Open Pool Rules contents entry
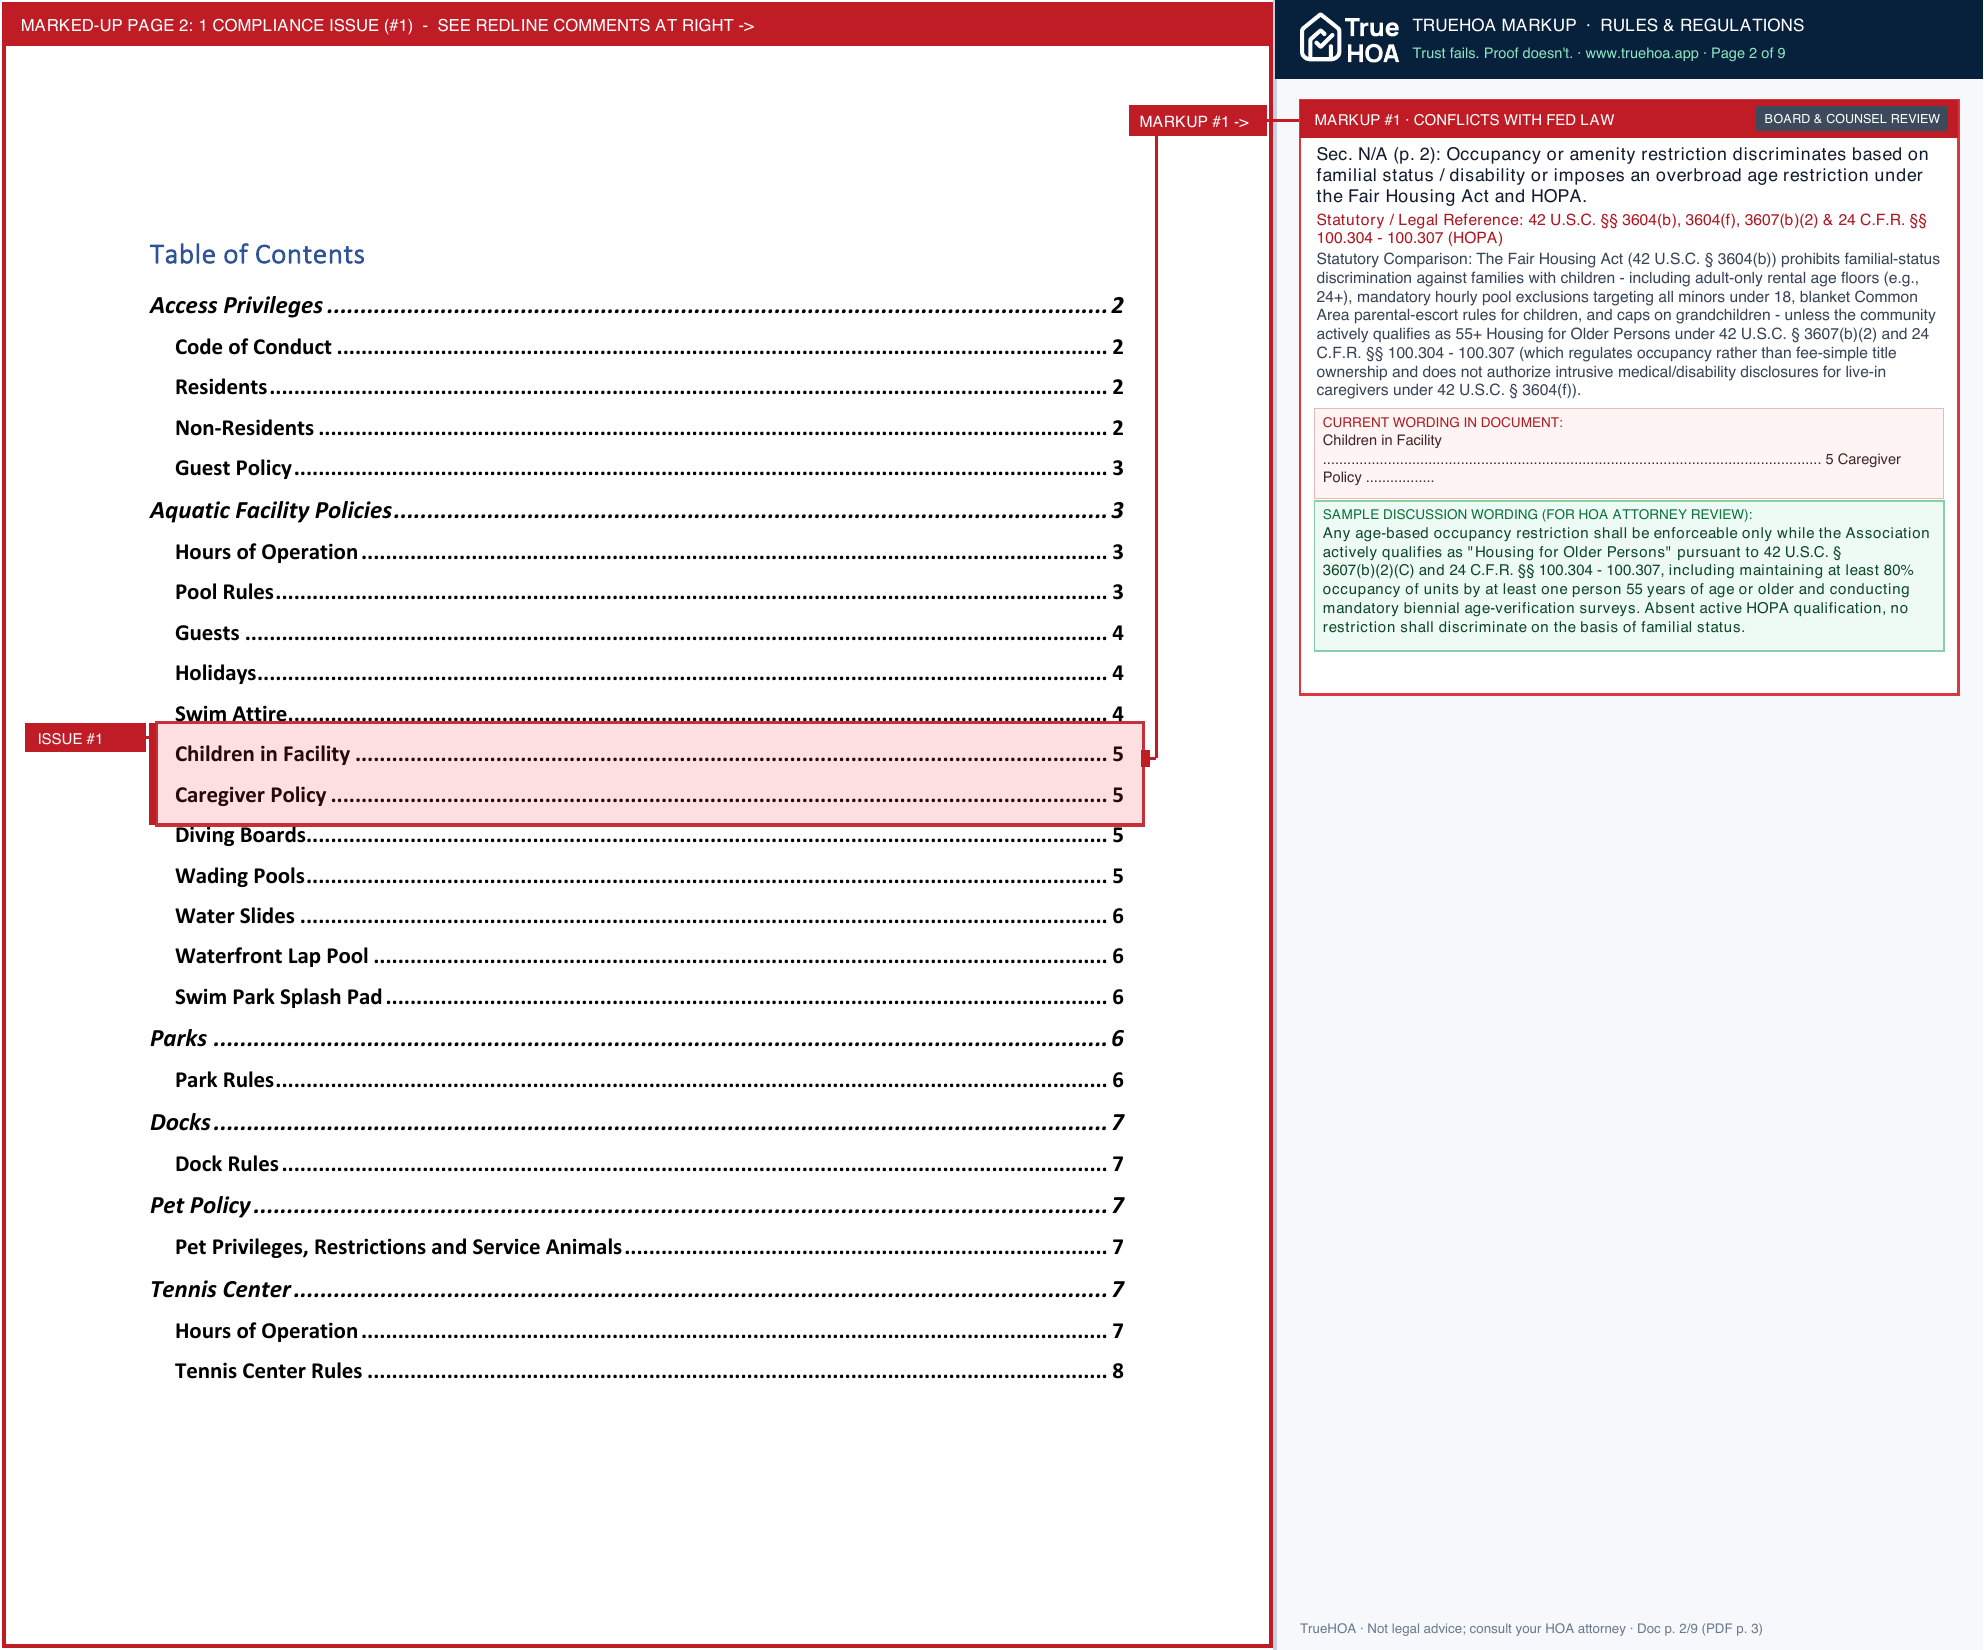The width and height of the screenshot is (1984, 1650). click(649, 592)
